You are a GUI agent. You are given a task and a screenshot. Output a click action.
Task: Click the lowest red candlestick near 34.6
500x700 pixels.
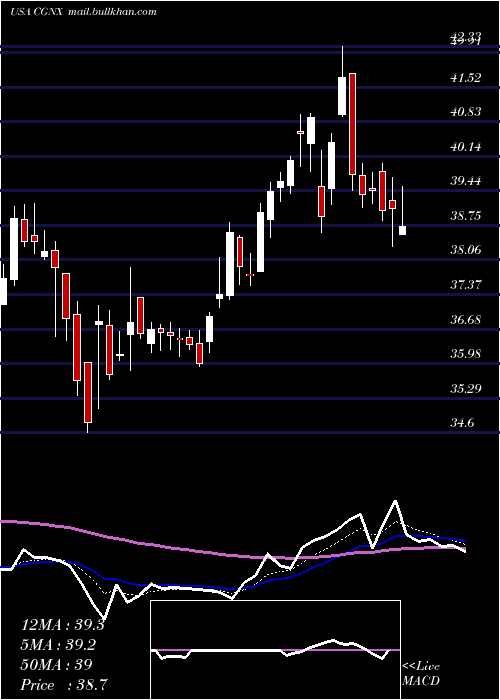click(x=88, y=392)
